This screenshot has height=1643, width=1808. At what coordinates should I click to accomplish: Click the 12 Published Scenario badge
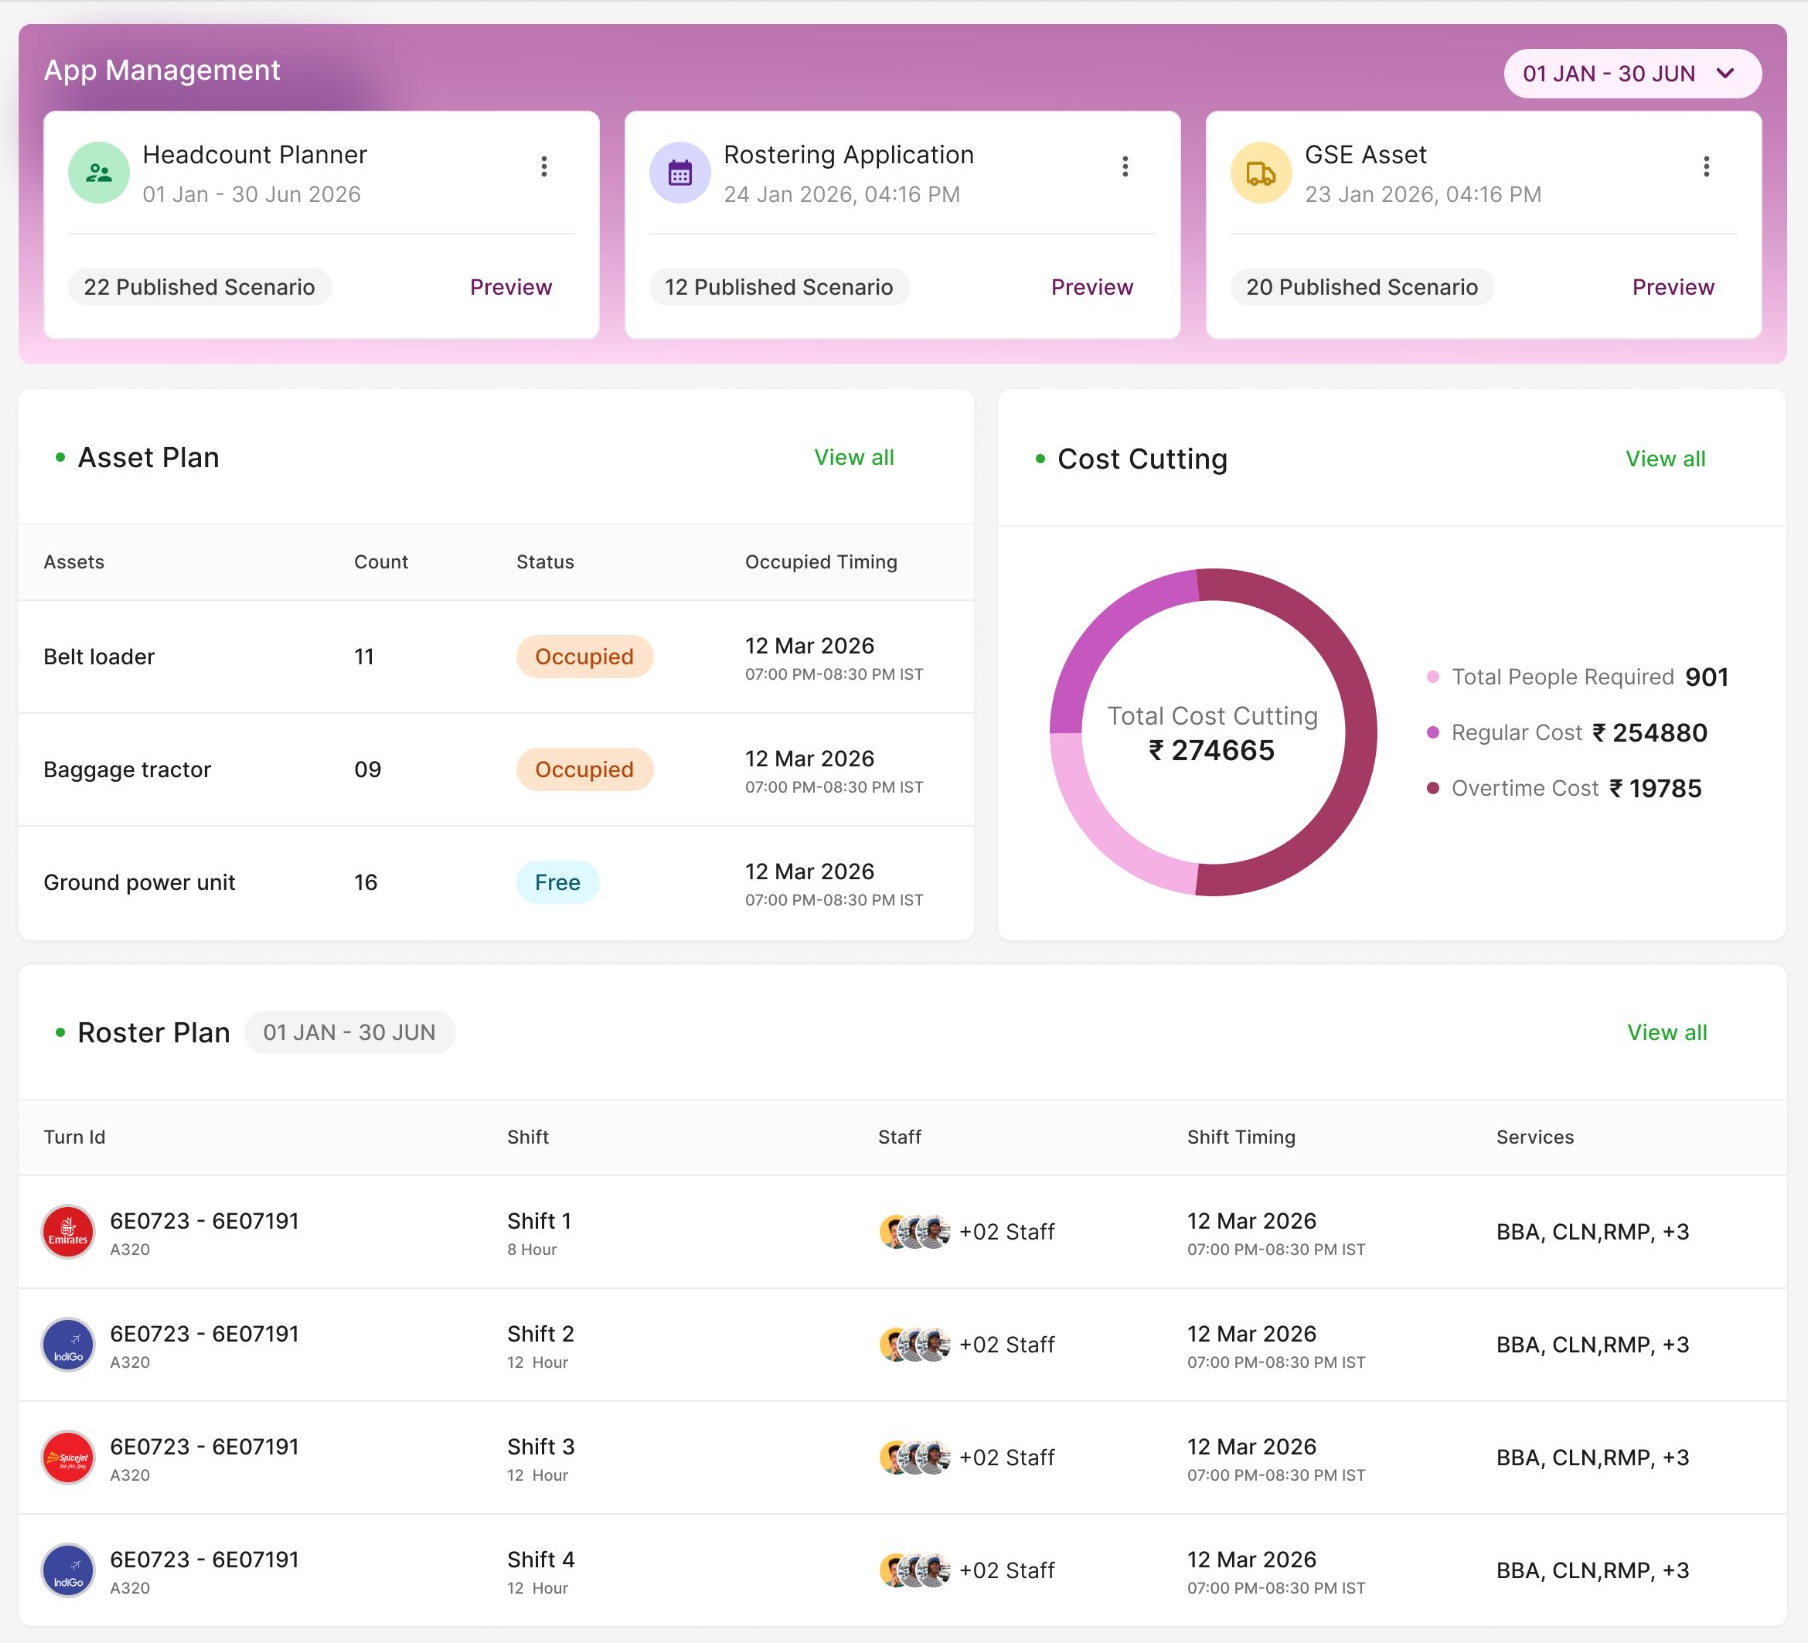(x=779, y=287)
